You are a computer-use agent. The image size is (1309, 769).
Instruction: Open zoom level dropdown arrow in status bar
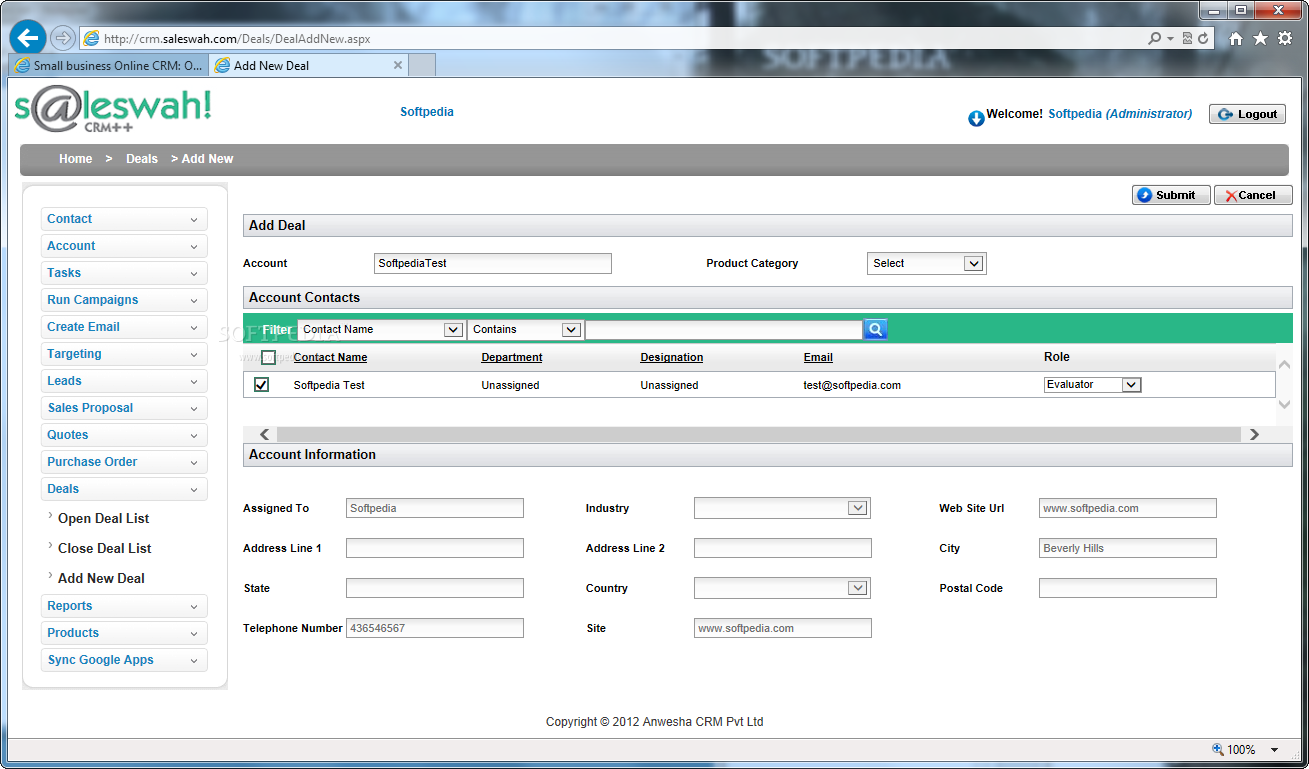[1275, 750]
